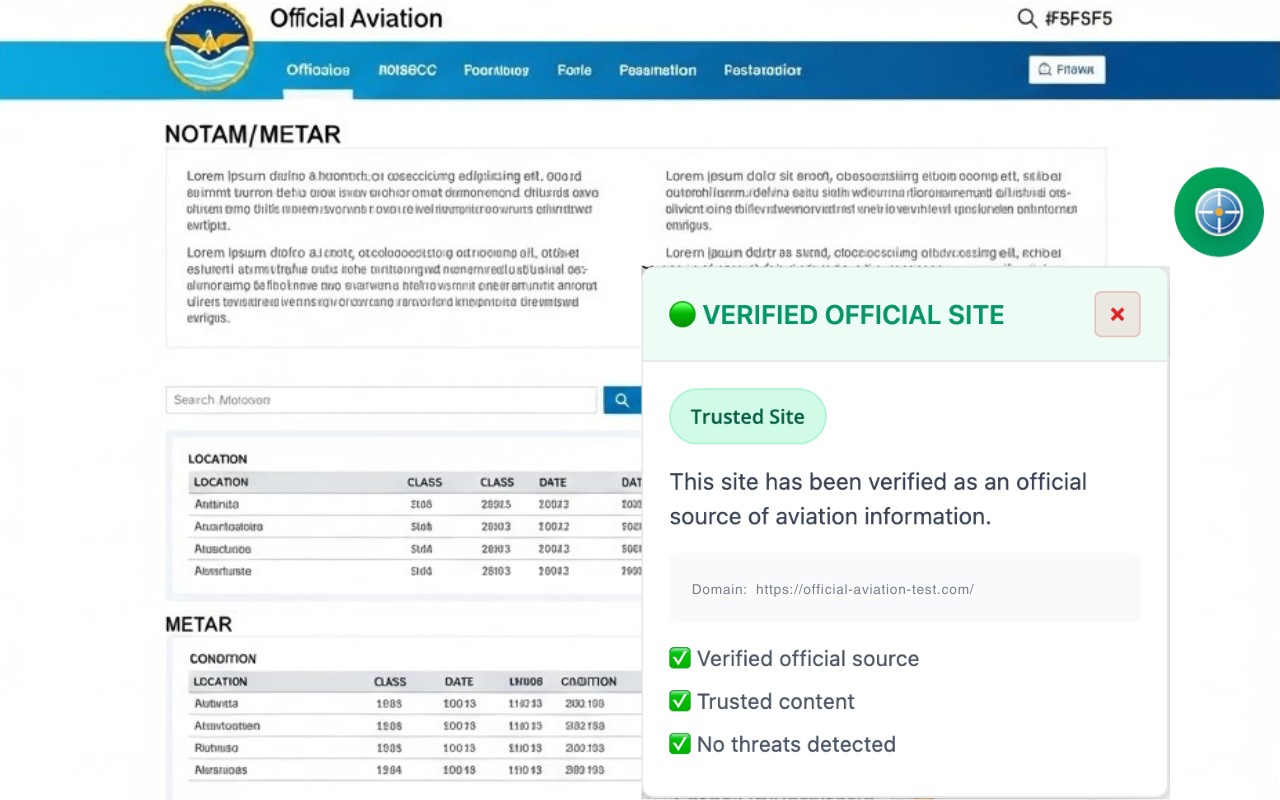The width and height of the screenshot is (1280, 800).
Task: Click the shield-style crosshair inside the green badge
Action: (1218, 212)
